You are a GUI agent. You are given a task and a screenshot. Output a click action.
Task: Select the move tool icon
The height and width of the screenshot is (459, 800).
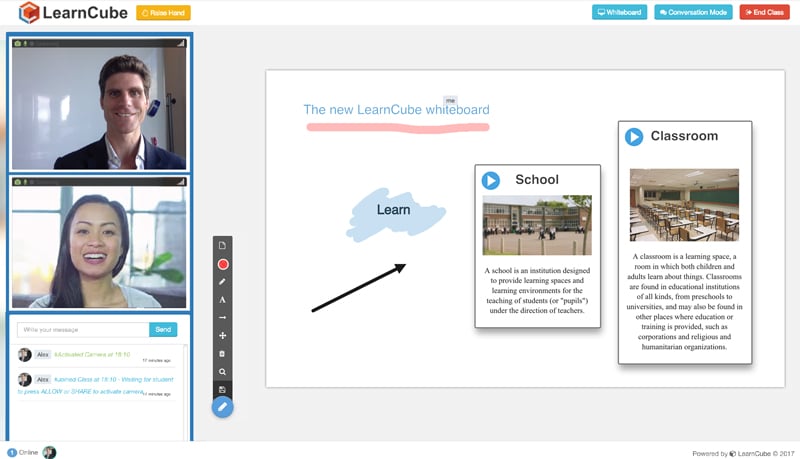pos(222,336)
